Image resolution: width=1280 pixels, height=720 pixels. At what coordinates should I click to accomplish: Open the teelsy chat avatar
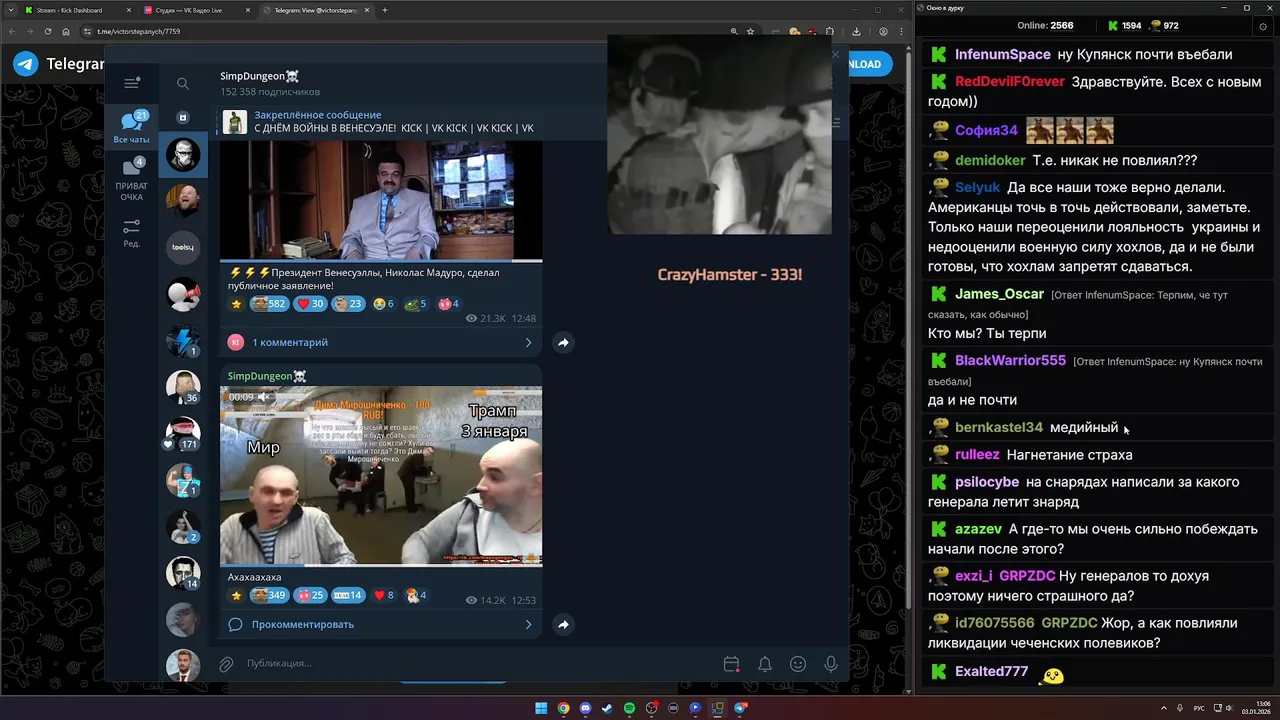click(183, 247)
